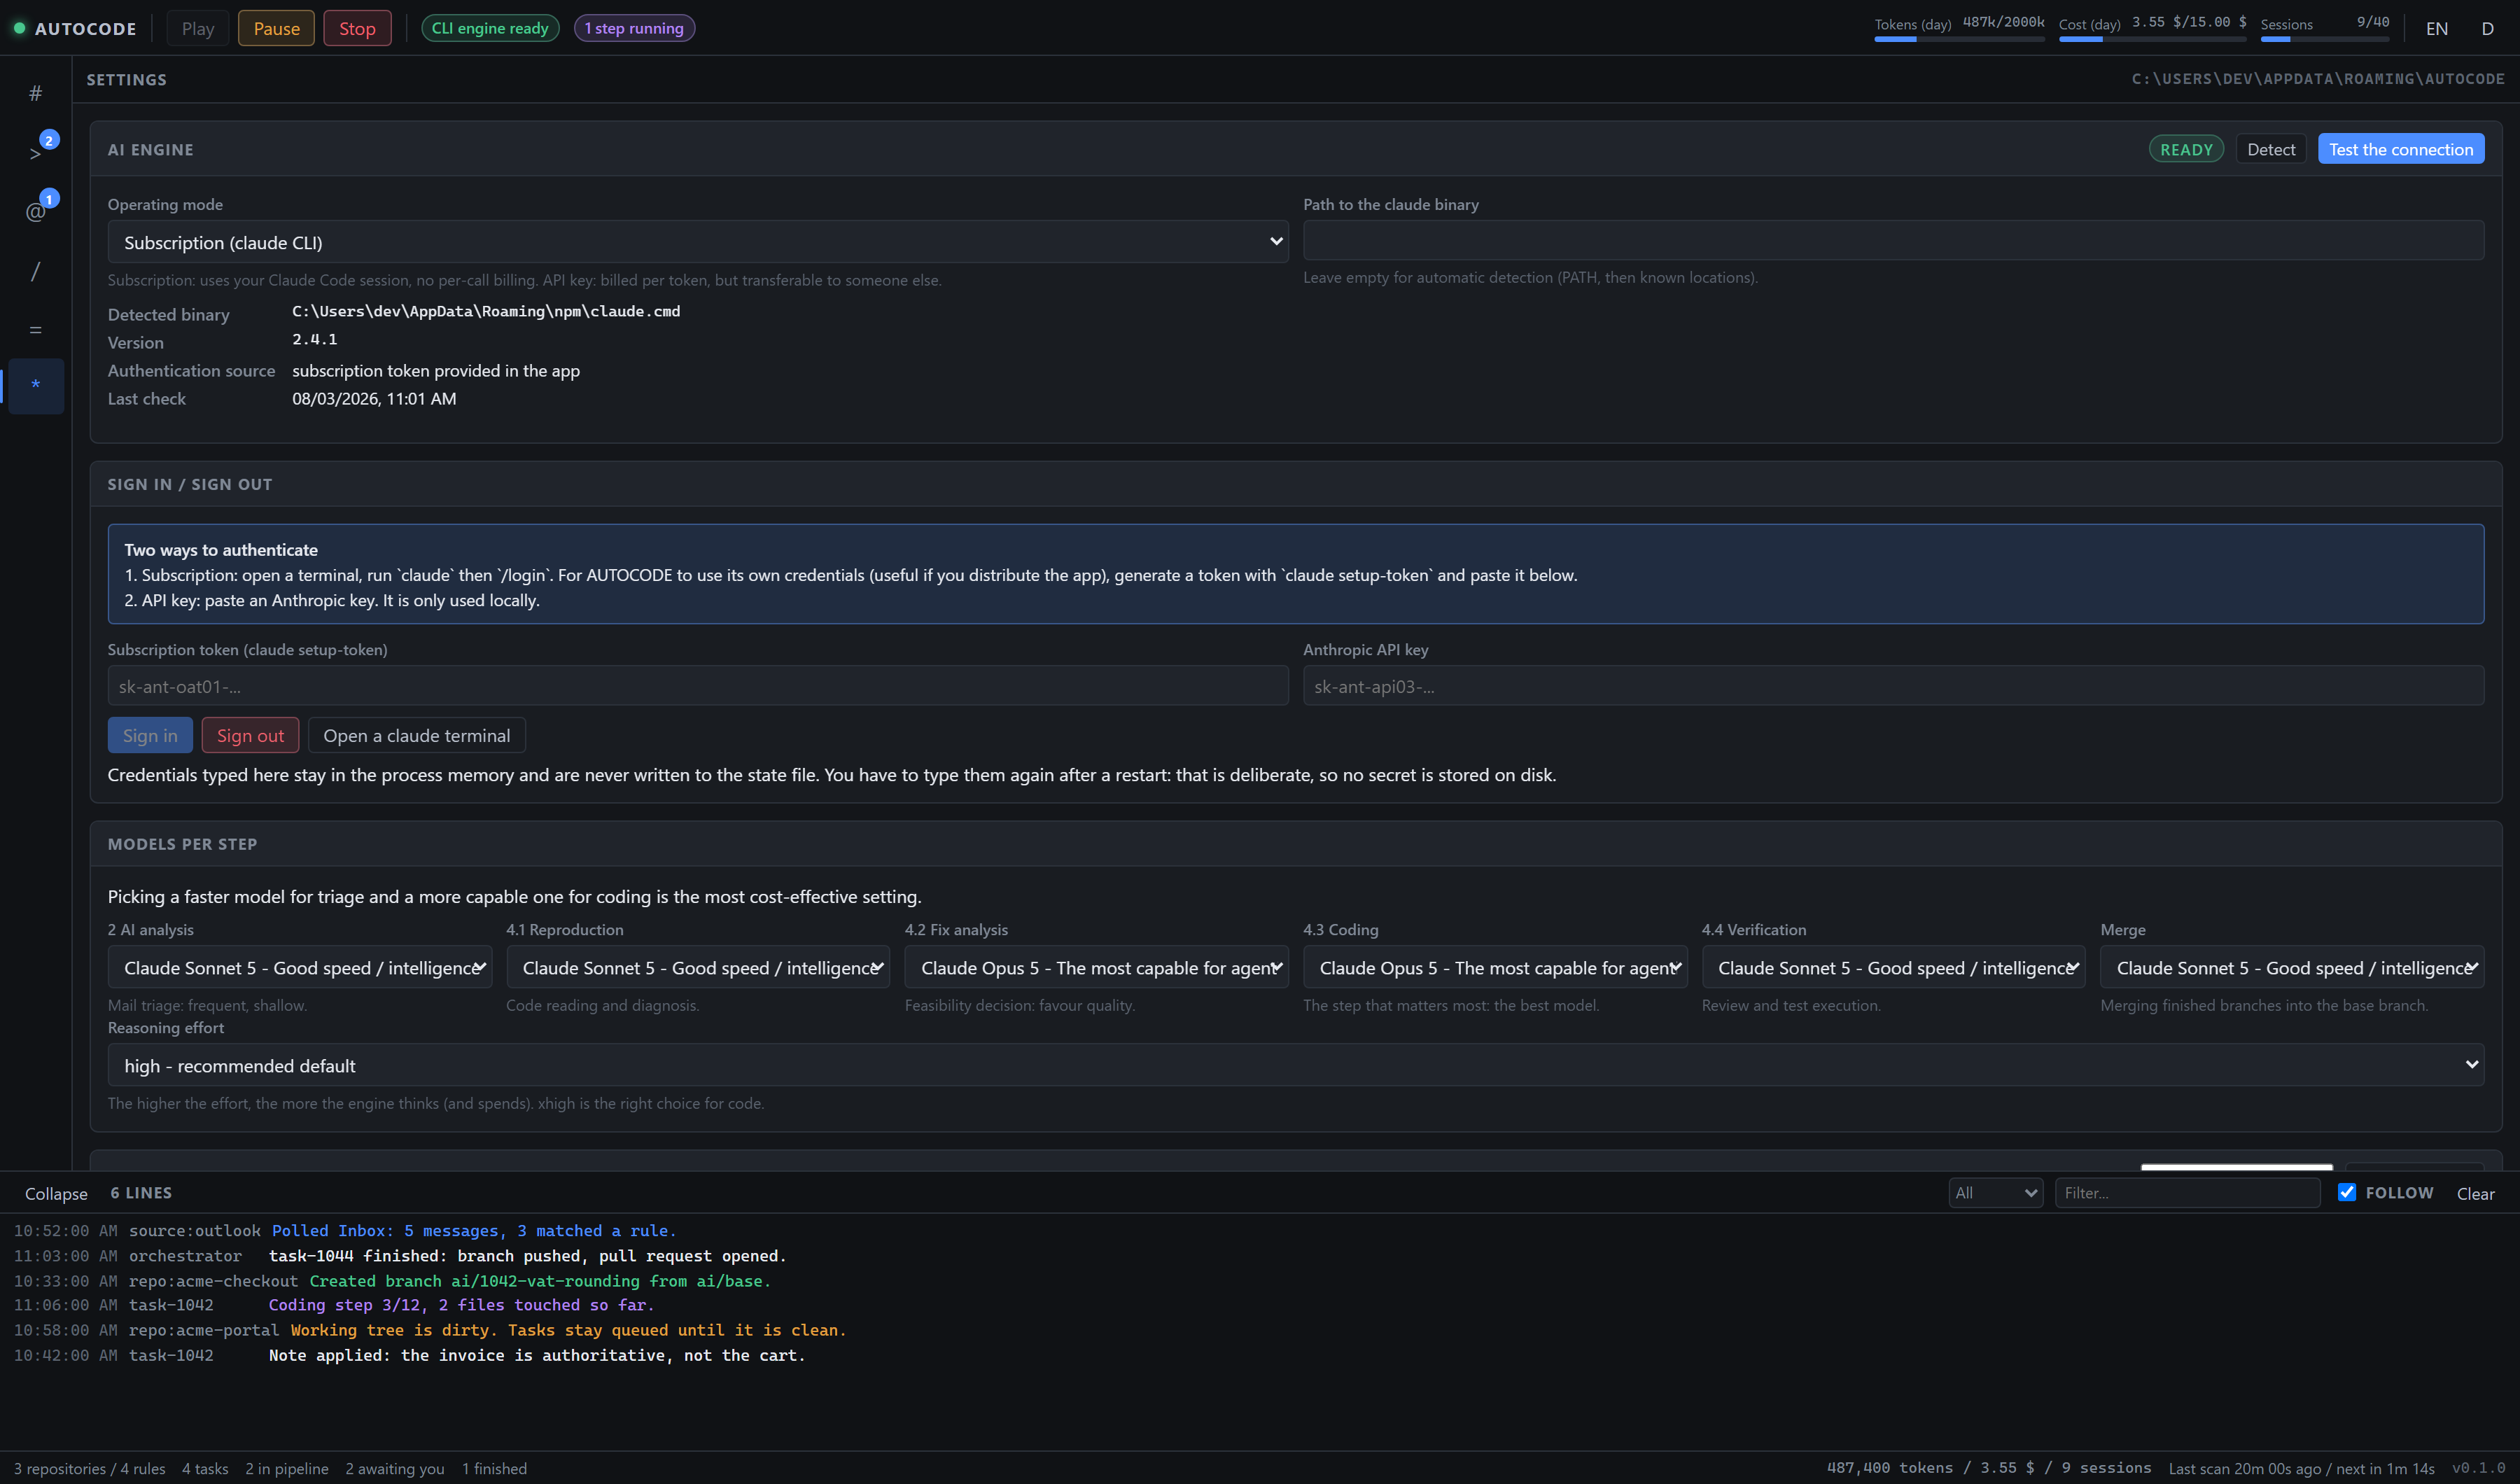Clear the log output
2520x1484 pixels.
tap(2475, 1193)
